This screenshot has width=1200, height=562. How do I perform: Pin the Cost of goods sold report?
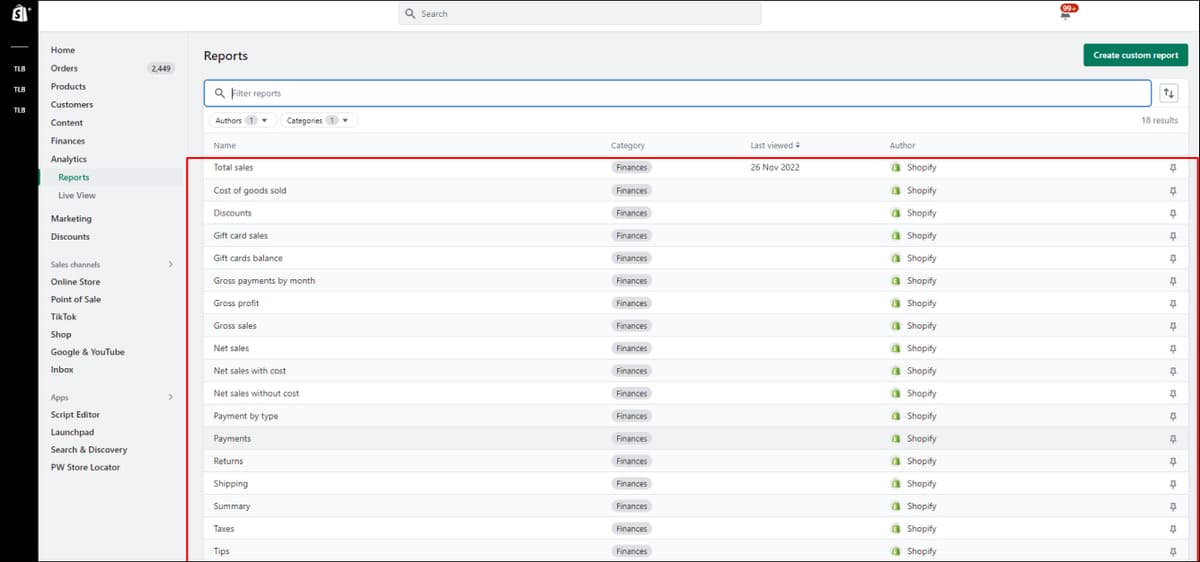pyautogui.click(x=1173, y=190)
